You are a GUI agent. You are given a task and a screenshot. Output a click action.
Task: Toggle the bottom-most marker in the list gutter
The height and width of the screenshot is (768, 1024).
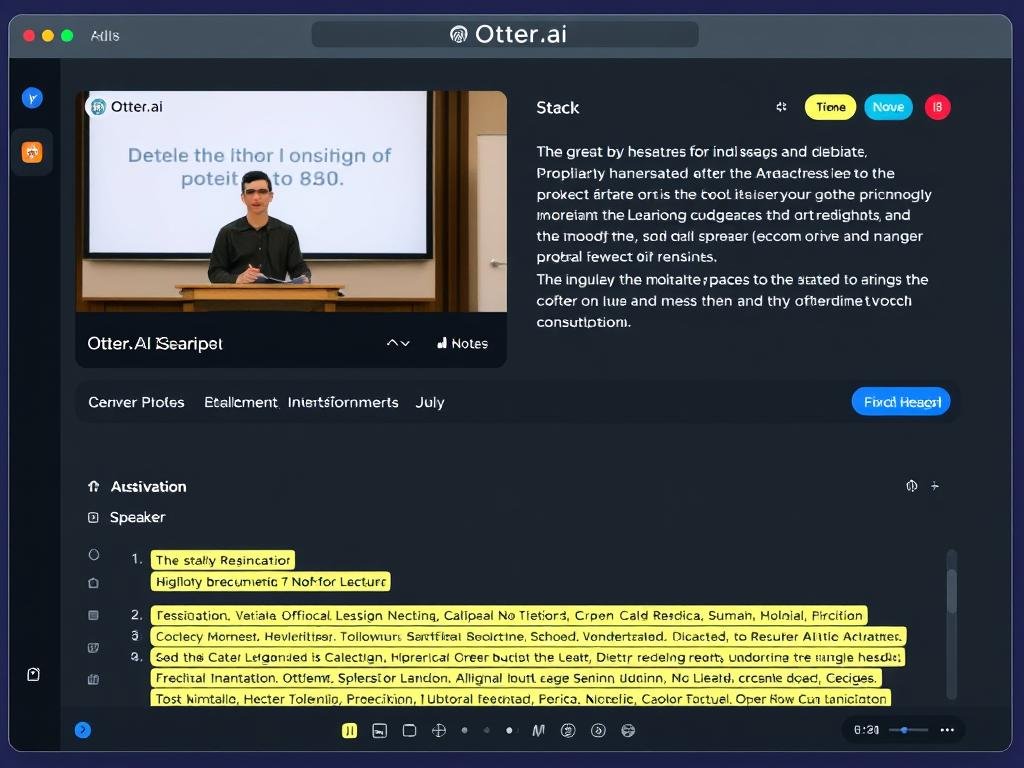click(x=93, y=679)
